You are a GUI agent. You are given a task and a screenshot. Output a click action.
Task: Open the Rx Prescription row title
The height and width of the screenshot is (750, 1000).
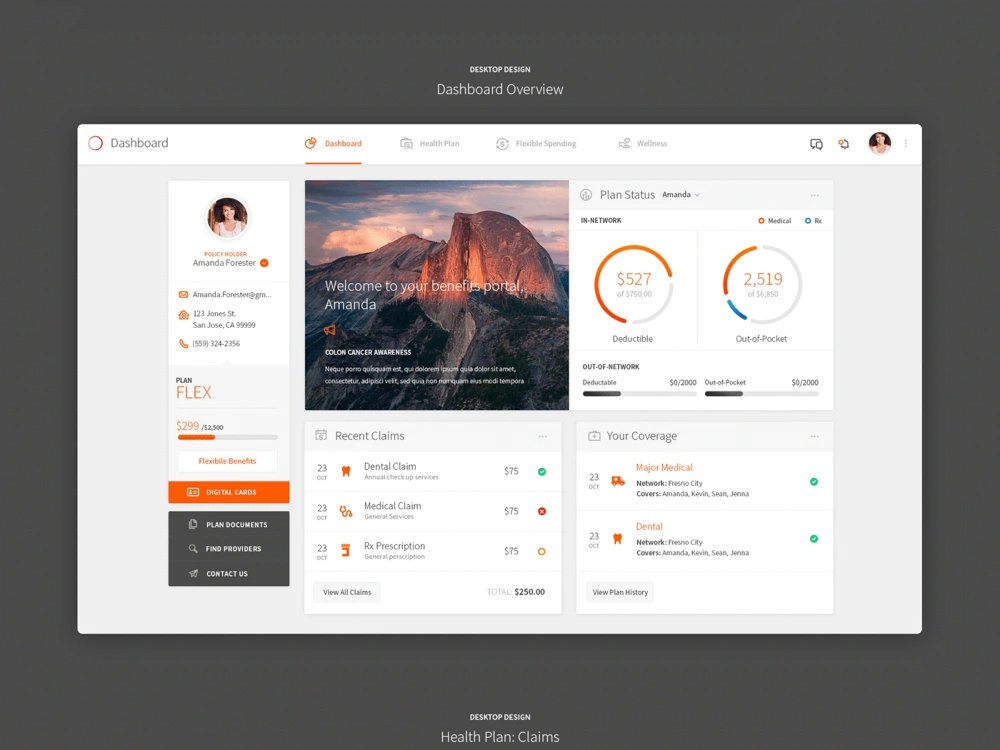coord(394,546)
